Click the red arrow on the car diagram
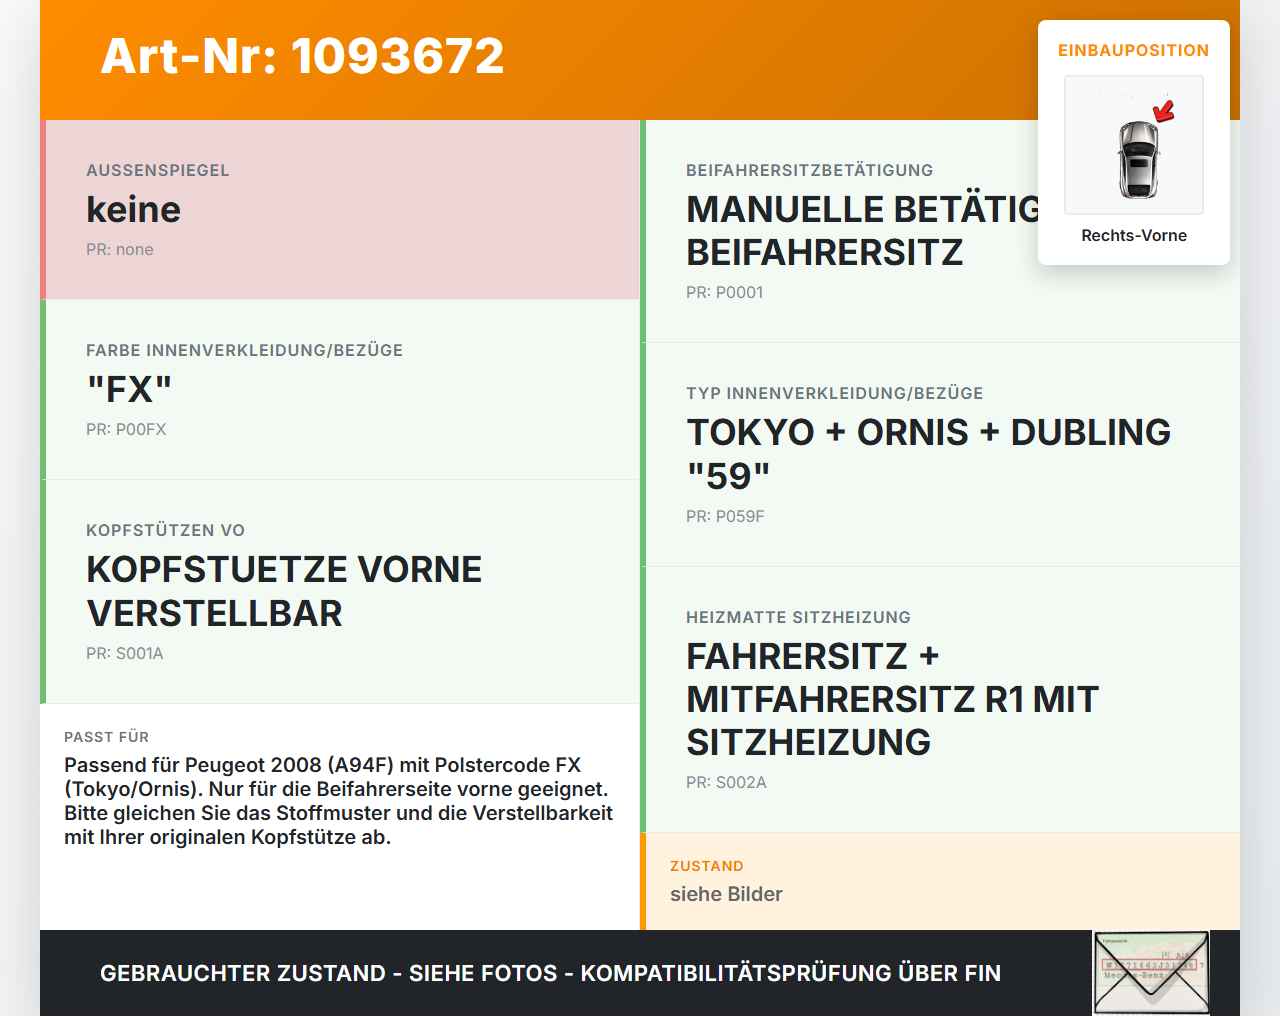1280x1017 pixels. (x=1164, y=110)
